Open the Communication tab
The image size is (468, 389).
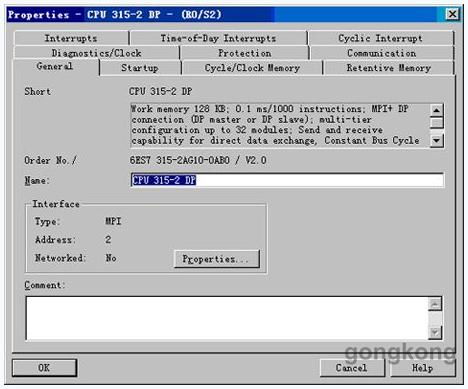[382, 53]
